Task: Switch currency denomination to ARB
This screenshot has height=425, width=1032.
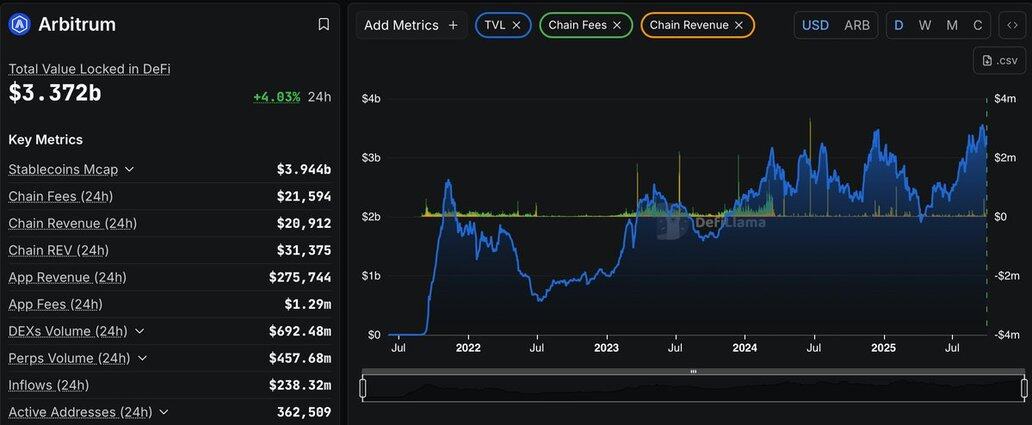Action: (857, 25)
